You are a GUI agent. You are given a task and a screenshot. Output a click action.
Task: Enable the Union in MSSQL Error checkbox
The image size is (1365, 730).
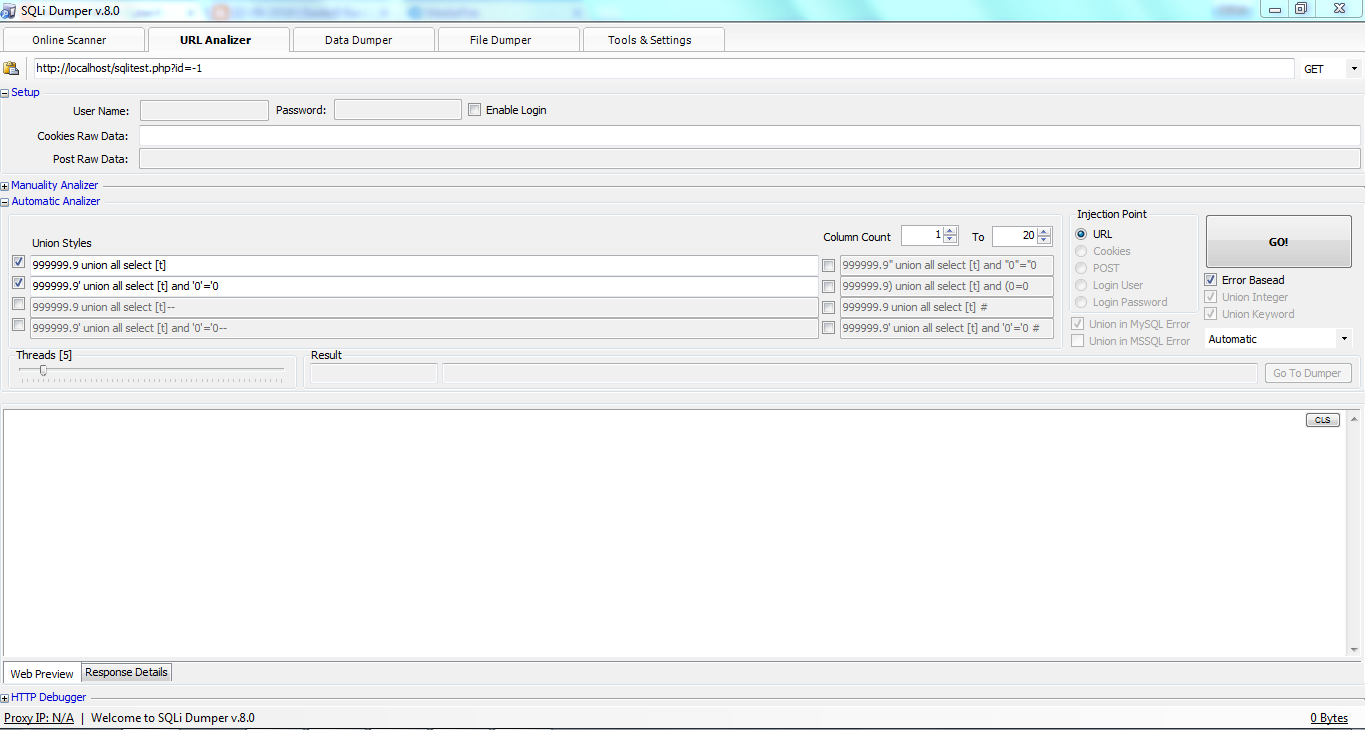1077,340
